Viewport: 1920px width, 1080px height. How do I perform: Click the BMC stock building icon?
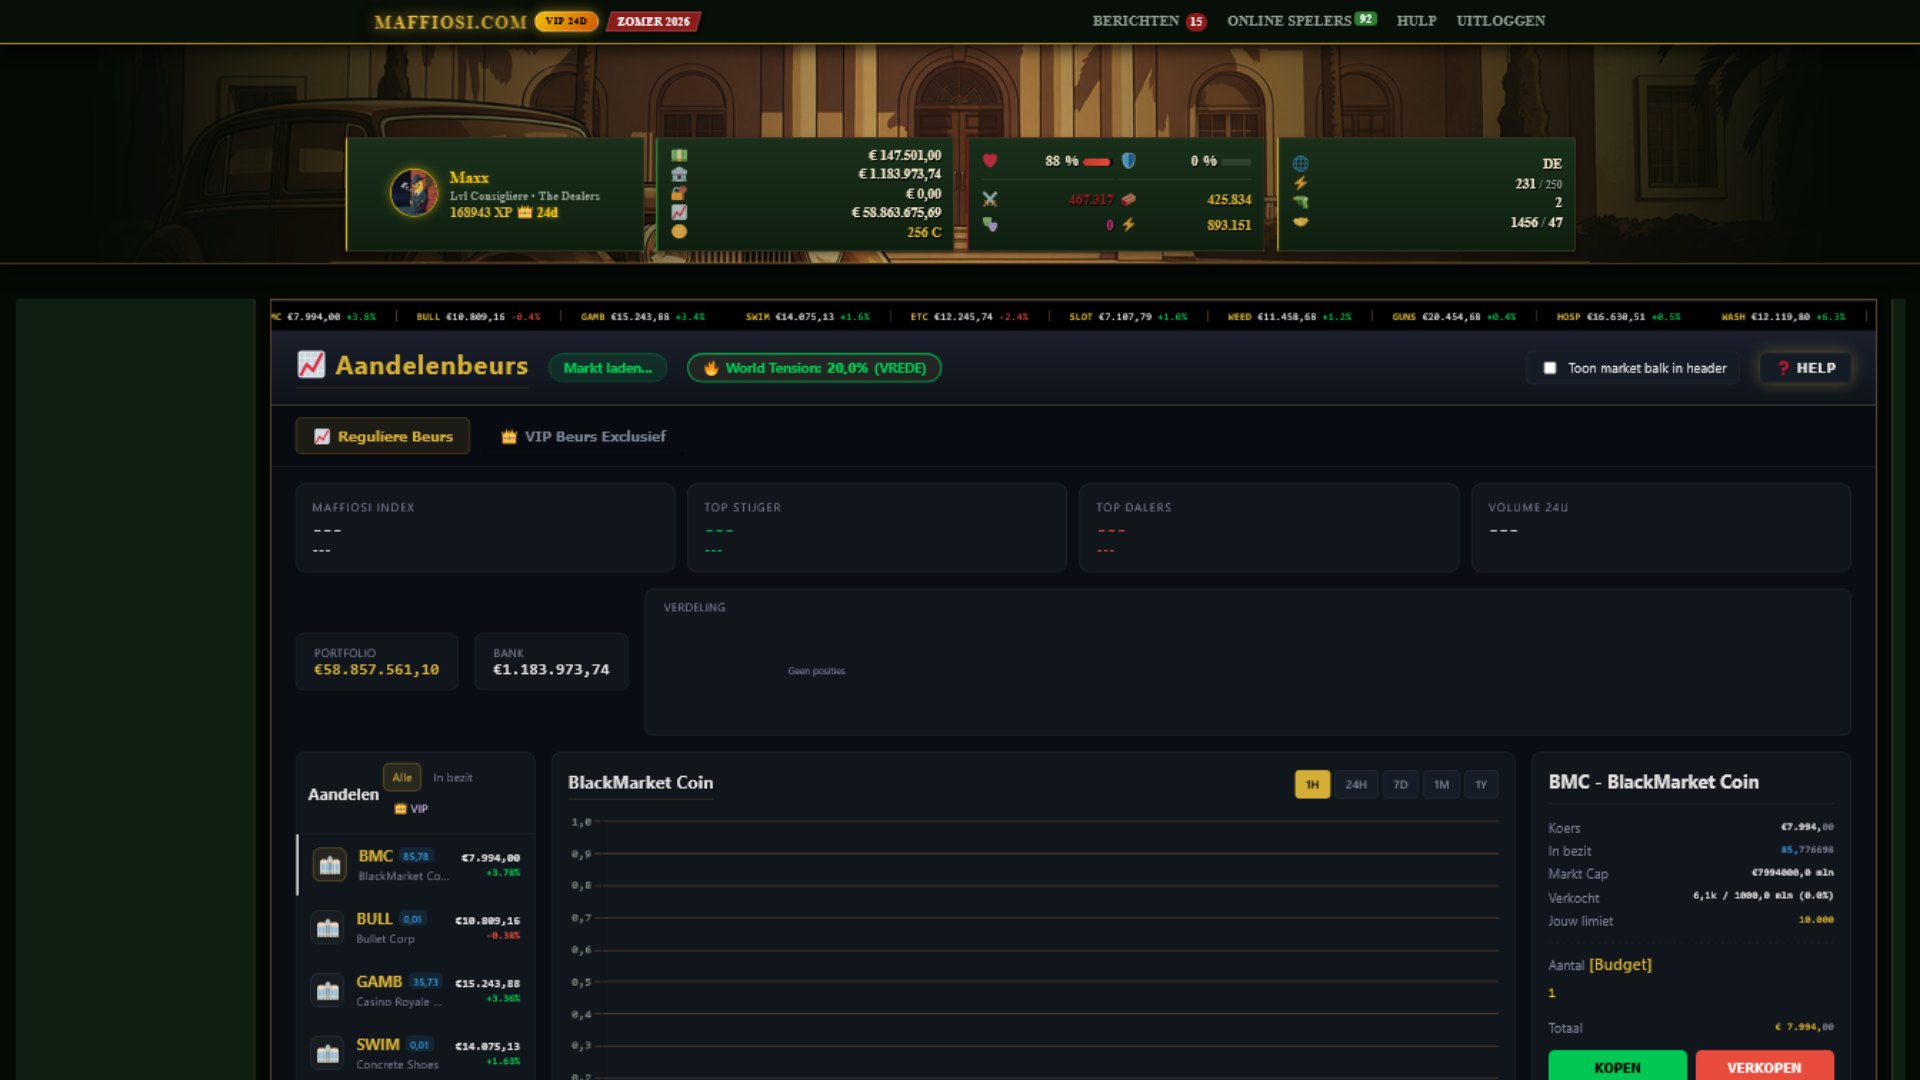[329, 865]
